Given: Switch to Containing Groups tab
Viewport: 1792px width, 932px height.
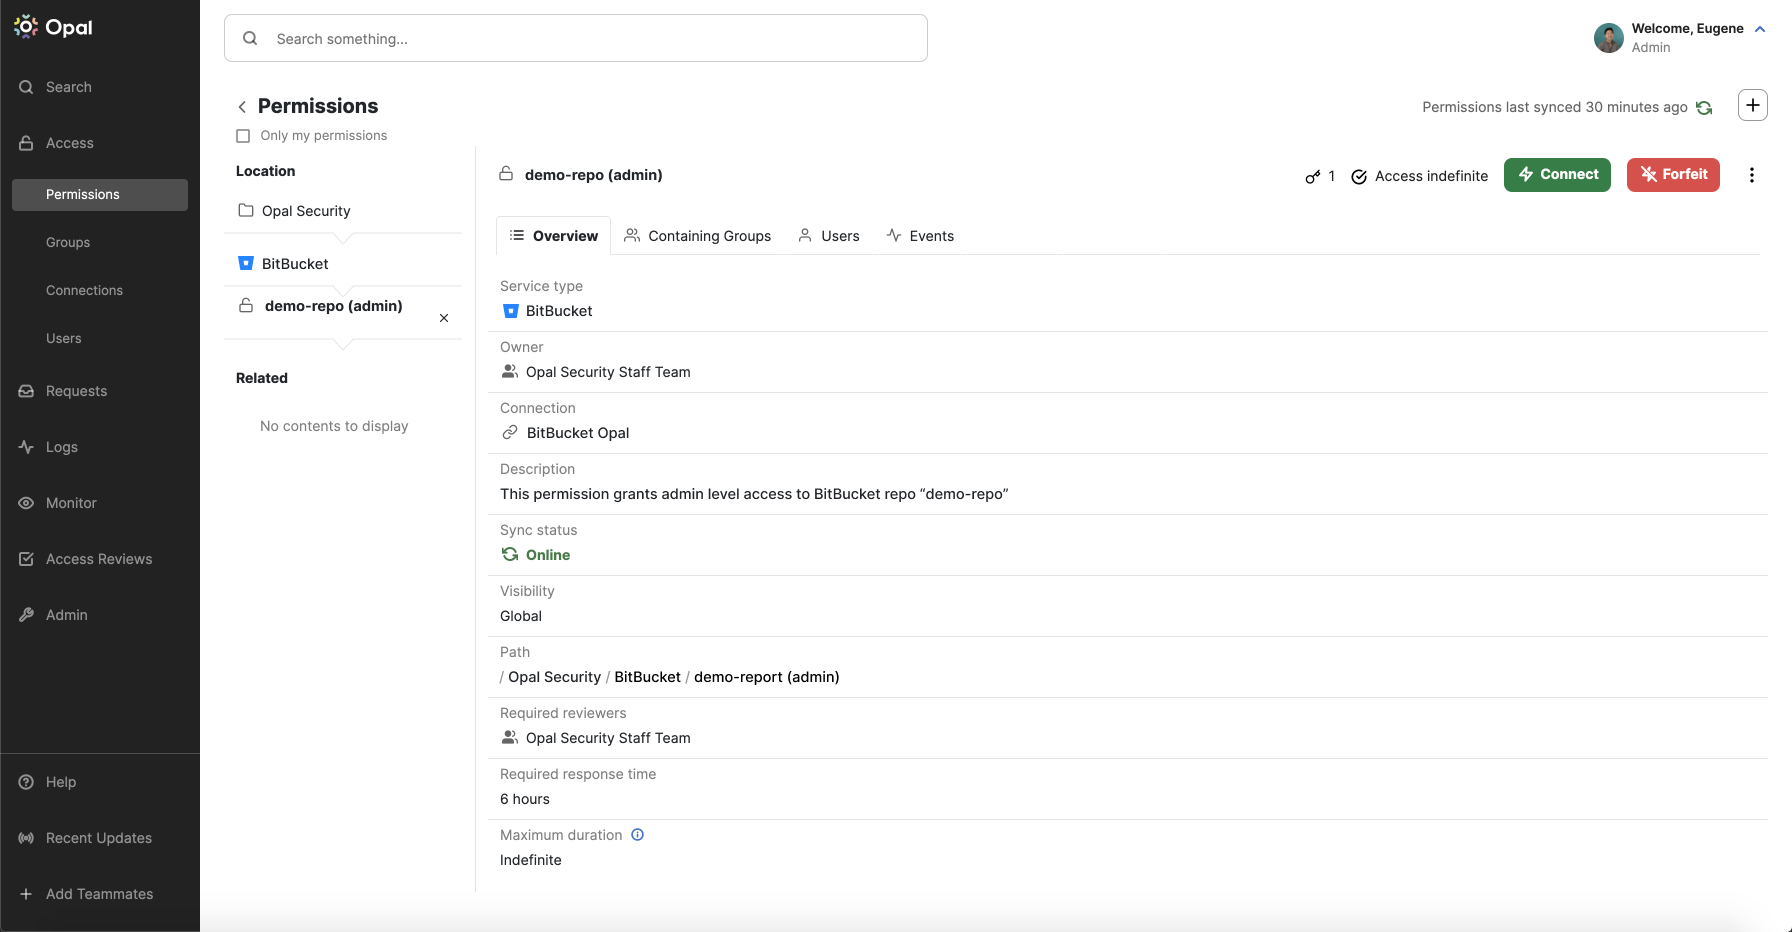Looking at the screenshot, I should point(698,236).
